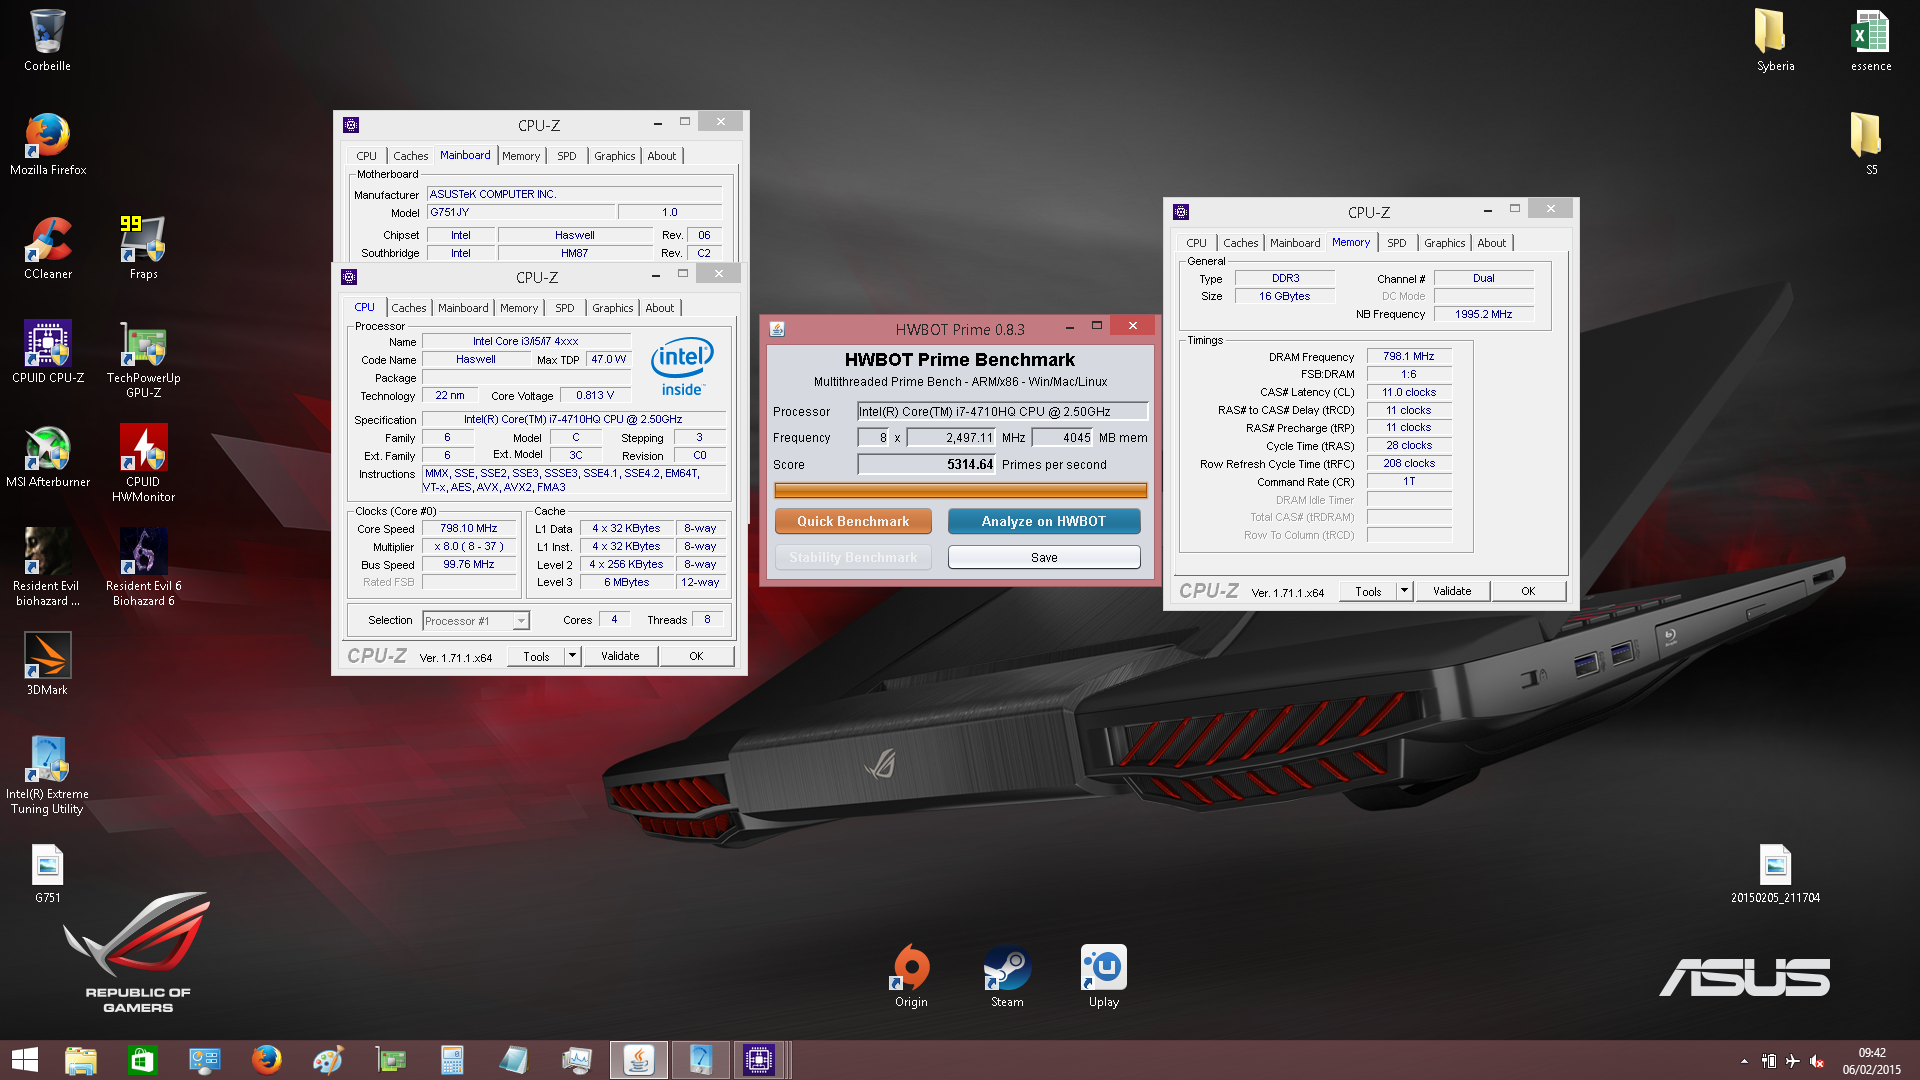Switch to the Java HWBOT Prime taskbar button

pos(638,1059)
